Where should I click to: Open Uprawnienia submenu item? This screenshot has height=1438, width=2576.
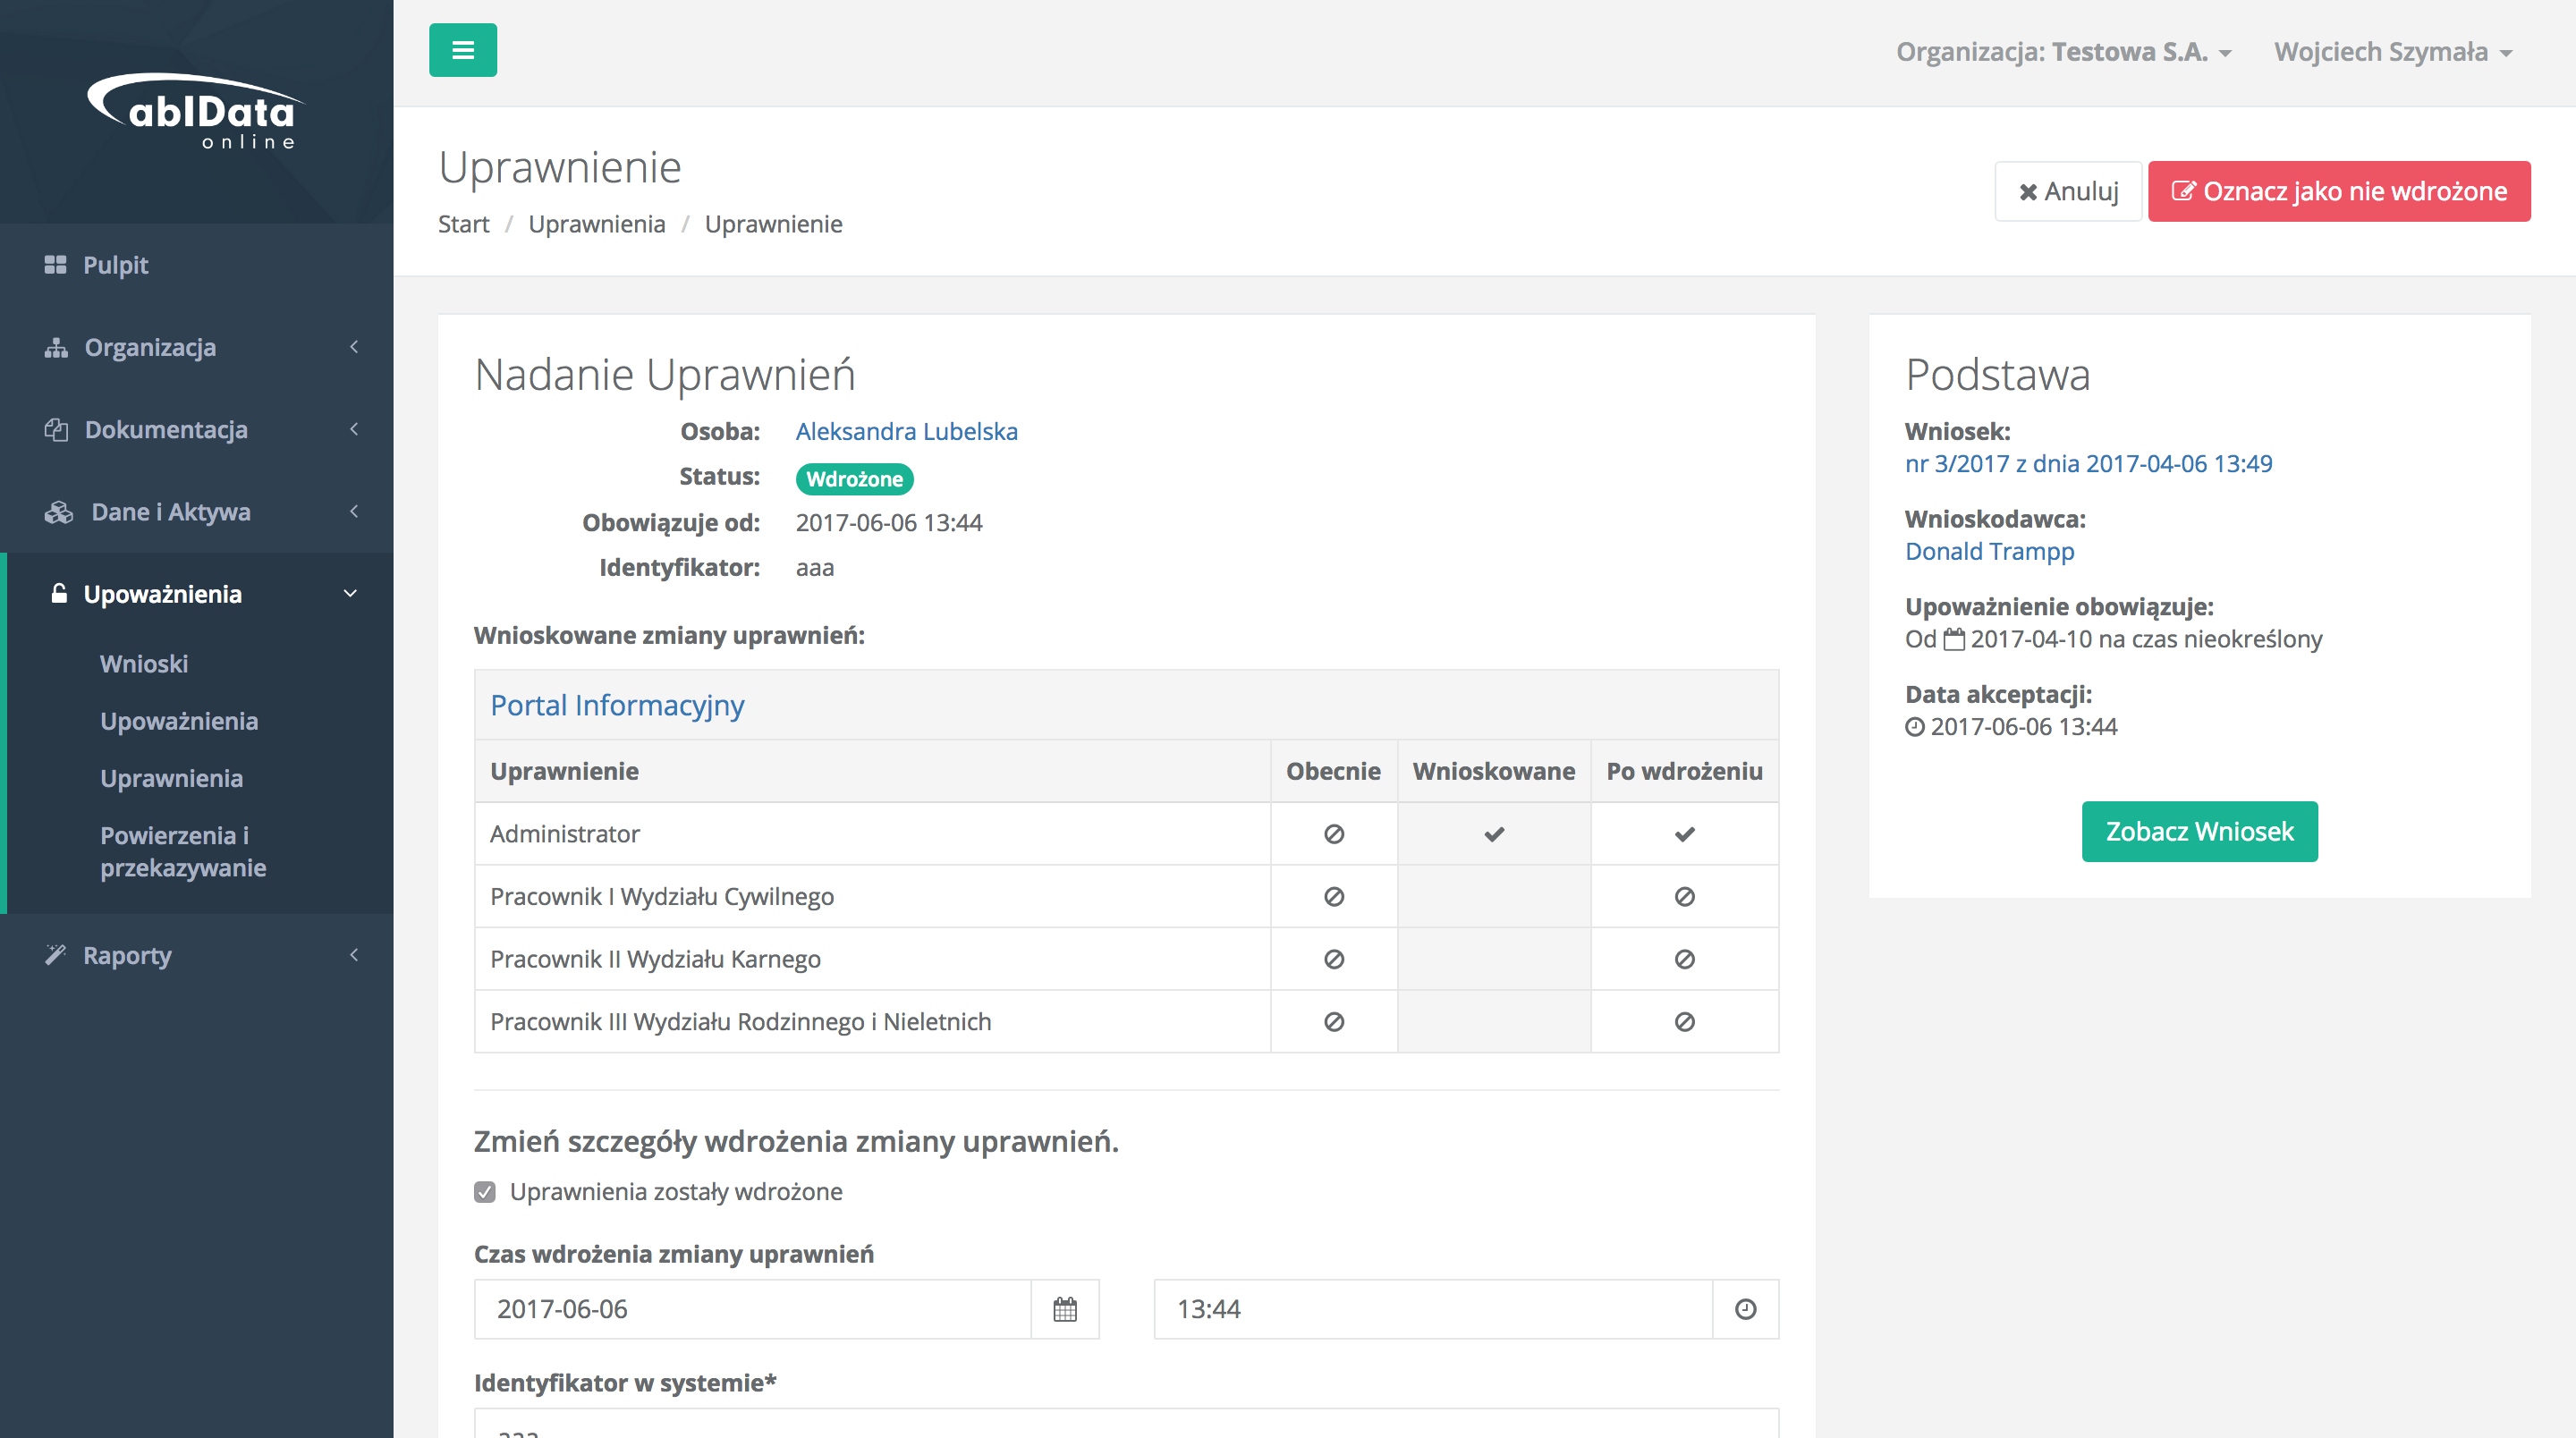coord(172,778)
